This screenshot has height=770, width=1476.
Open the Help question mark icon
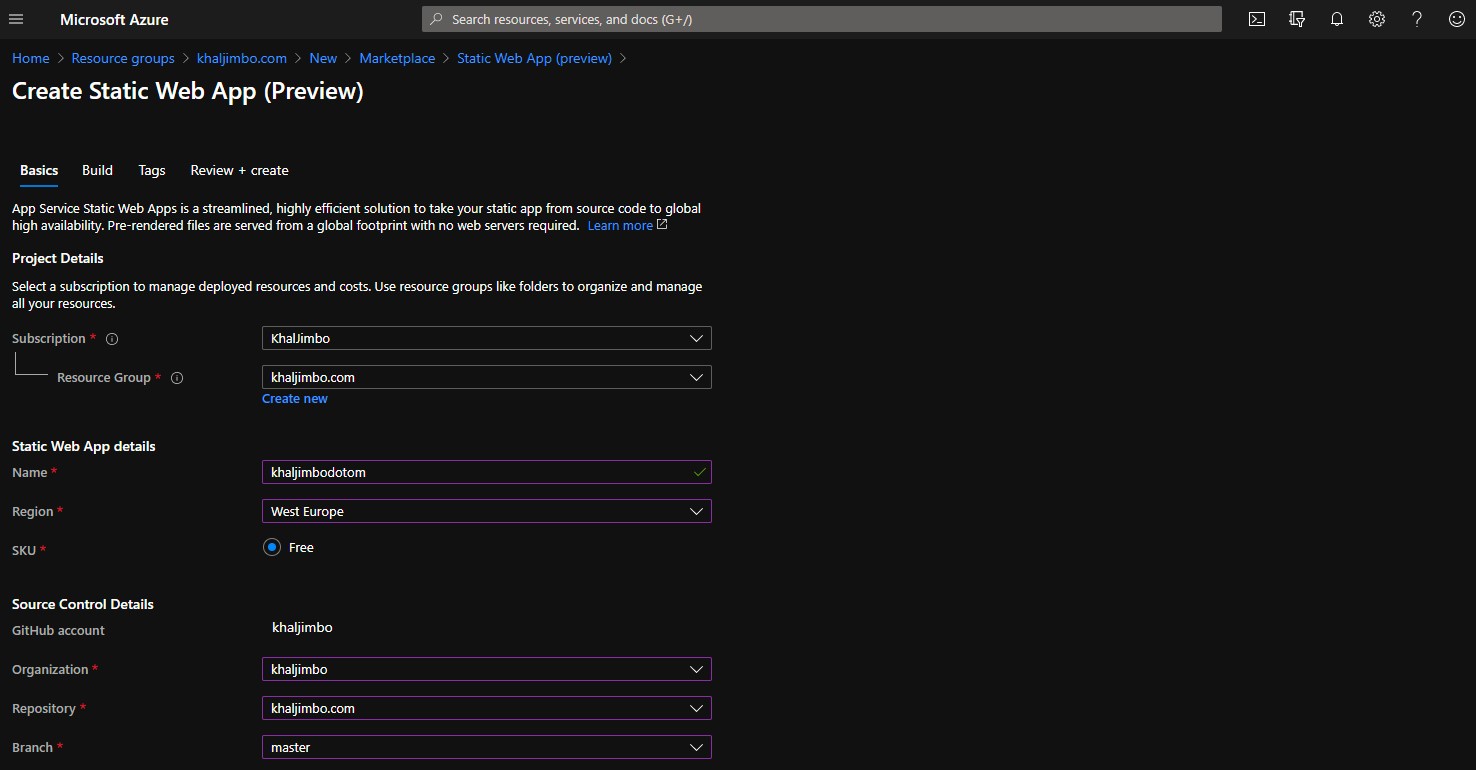1417,19
